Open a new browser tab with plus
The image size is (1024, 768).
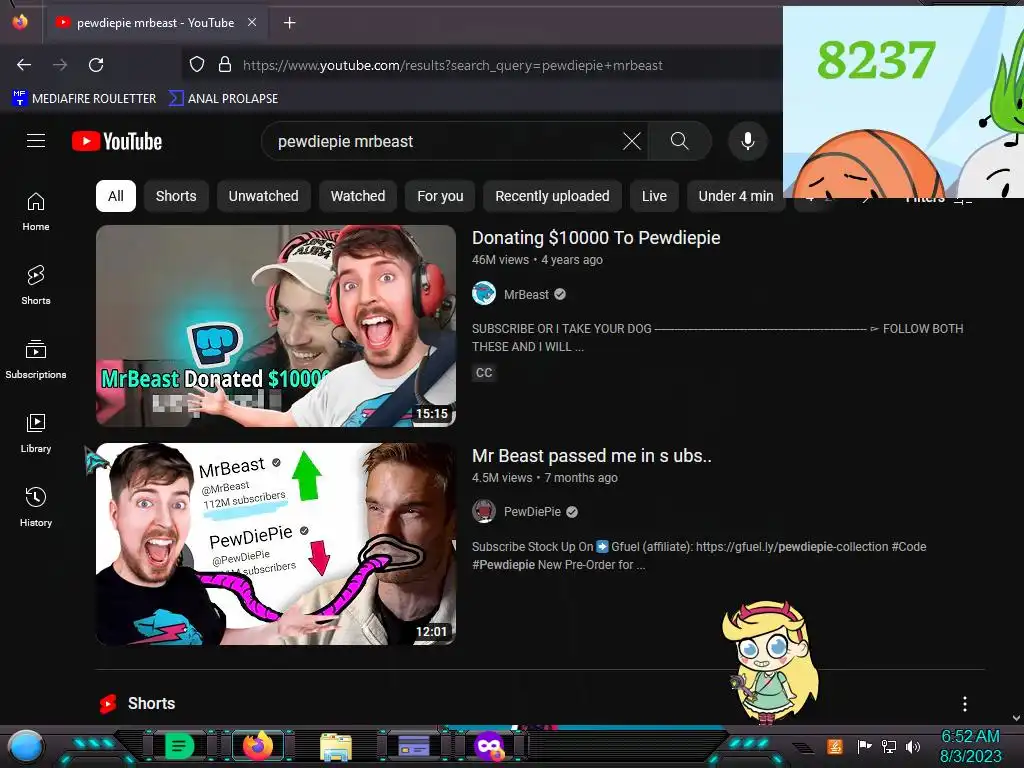click(289, 23)
